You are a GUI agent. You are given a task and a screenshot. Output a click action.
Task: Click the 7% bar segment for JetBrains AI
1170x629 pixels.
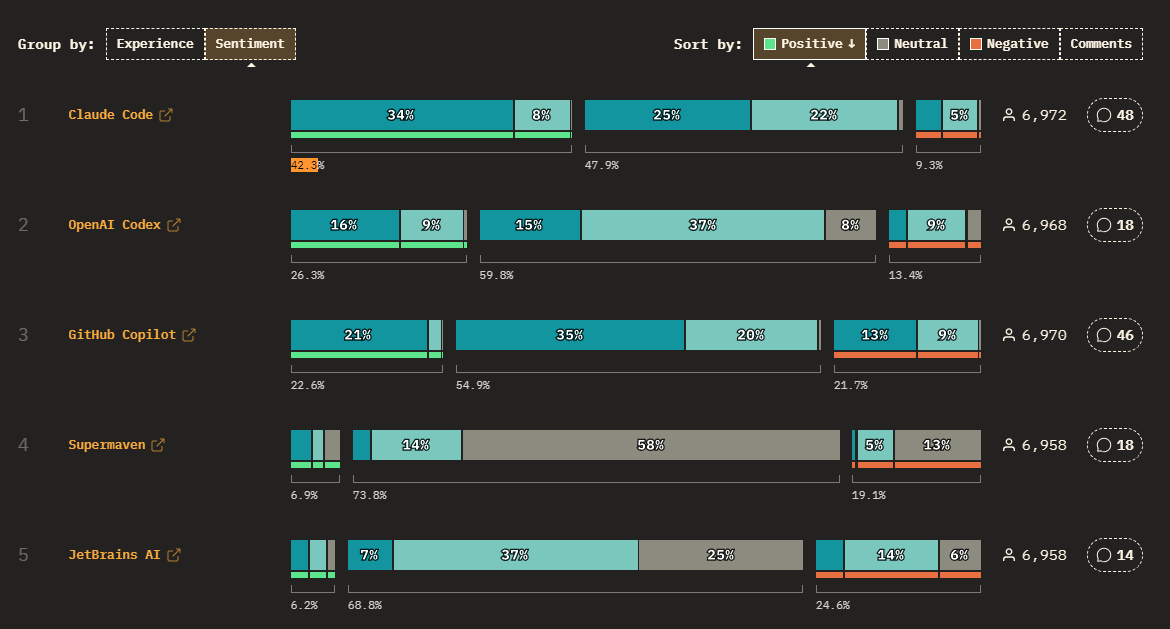click(370, 555)
